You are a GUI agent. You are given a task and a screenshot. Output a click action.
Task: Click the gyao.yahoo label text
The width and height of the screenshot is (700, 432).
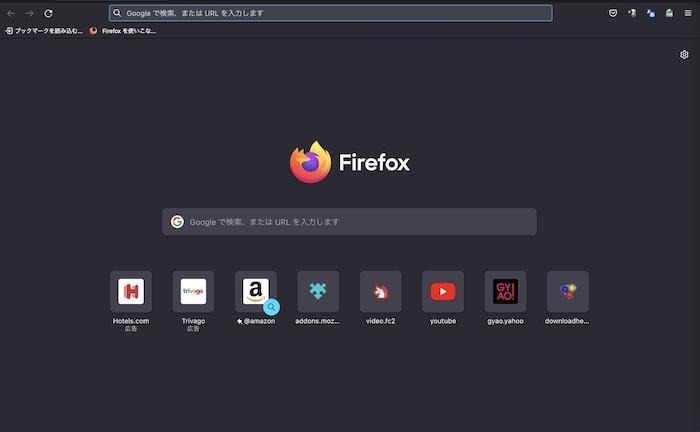[505, 321]
